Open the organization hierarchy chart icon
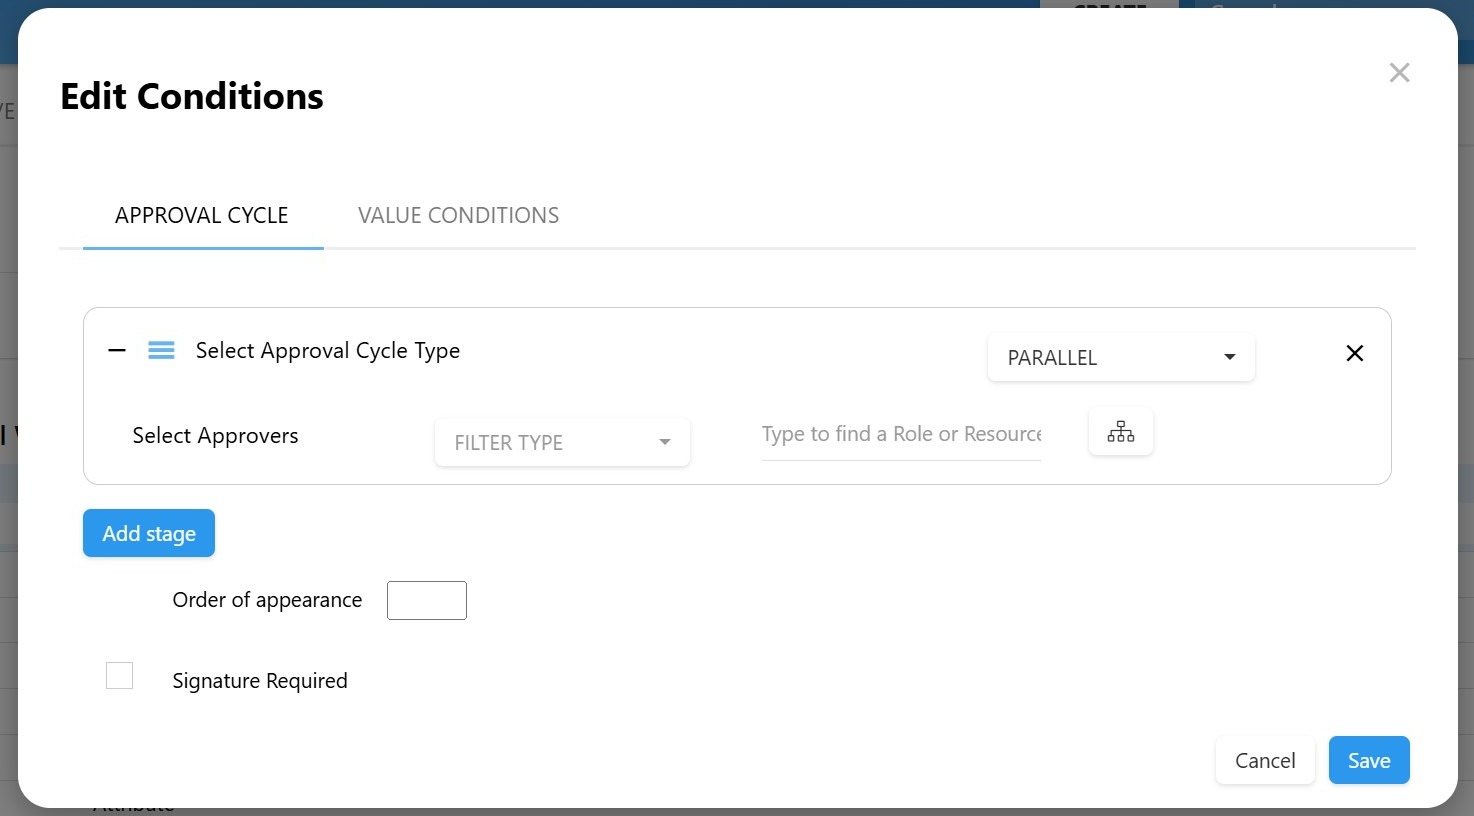 [1120, 432]
